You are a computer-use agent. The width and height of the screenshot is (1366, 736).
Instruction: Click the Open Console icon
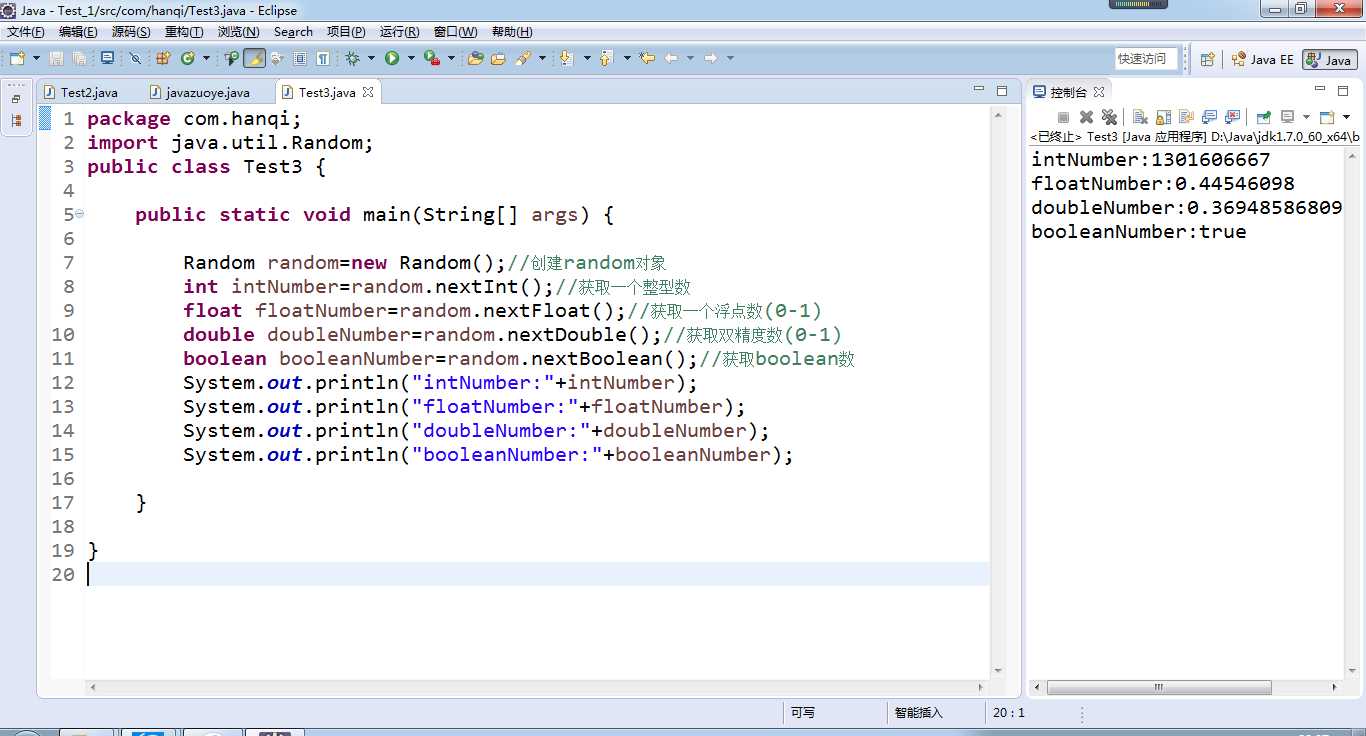(1327, 117)
